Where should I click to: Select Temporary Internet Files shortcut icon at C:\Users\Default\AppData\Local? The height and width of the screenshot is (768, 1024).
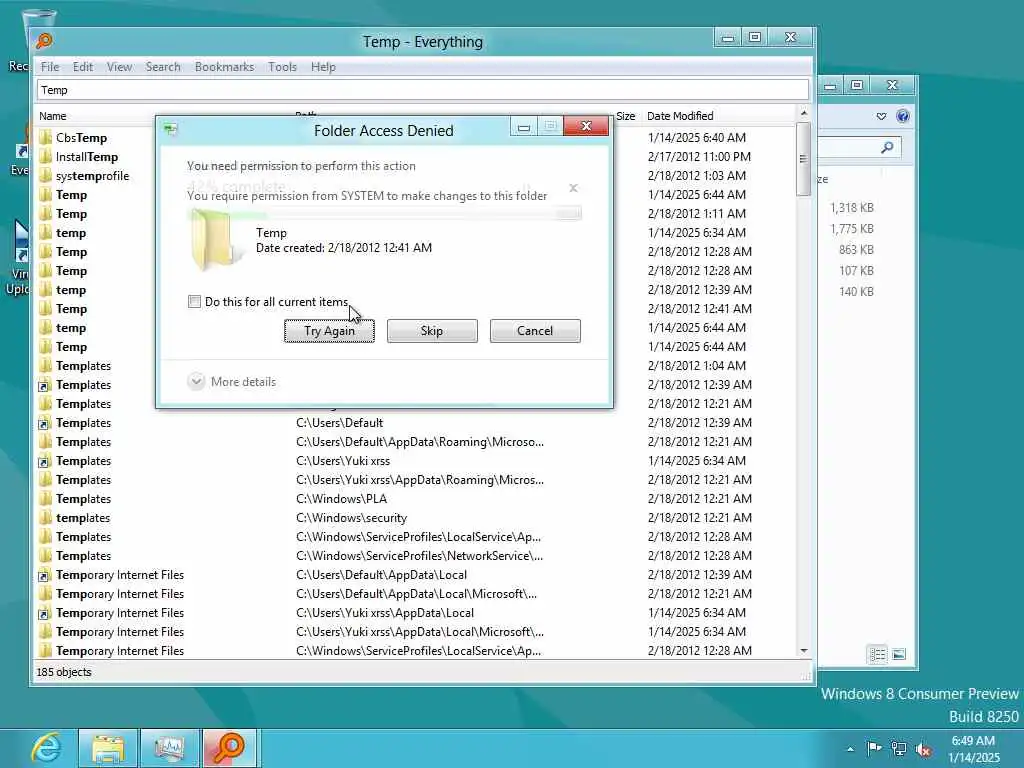tap(45, 575)
